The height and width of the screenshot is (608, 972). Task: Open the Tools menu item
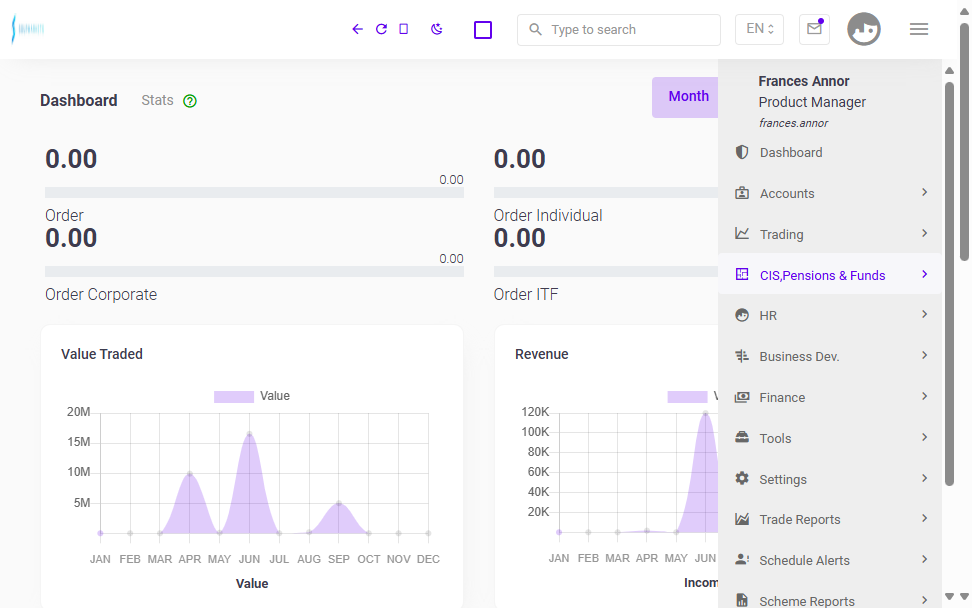click(x=830, y=438)
